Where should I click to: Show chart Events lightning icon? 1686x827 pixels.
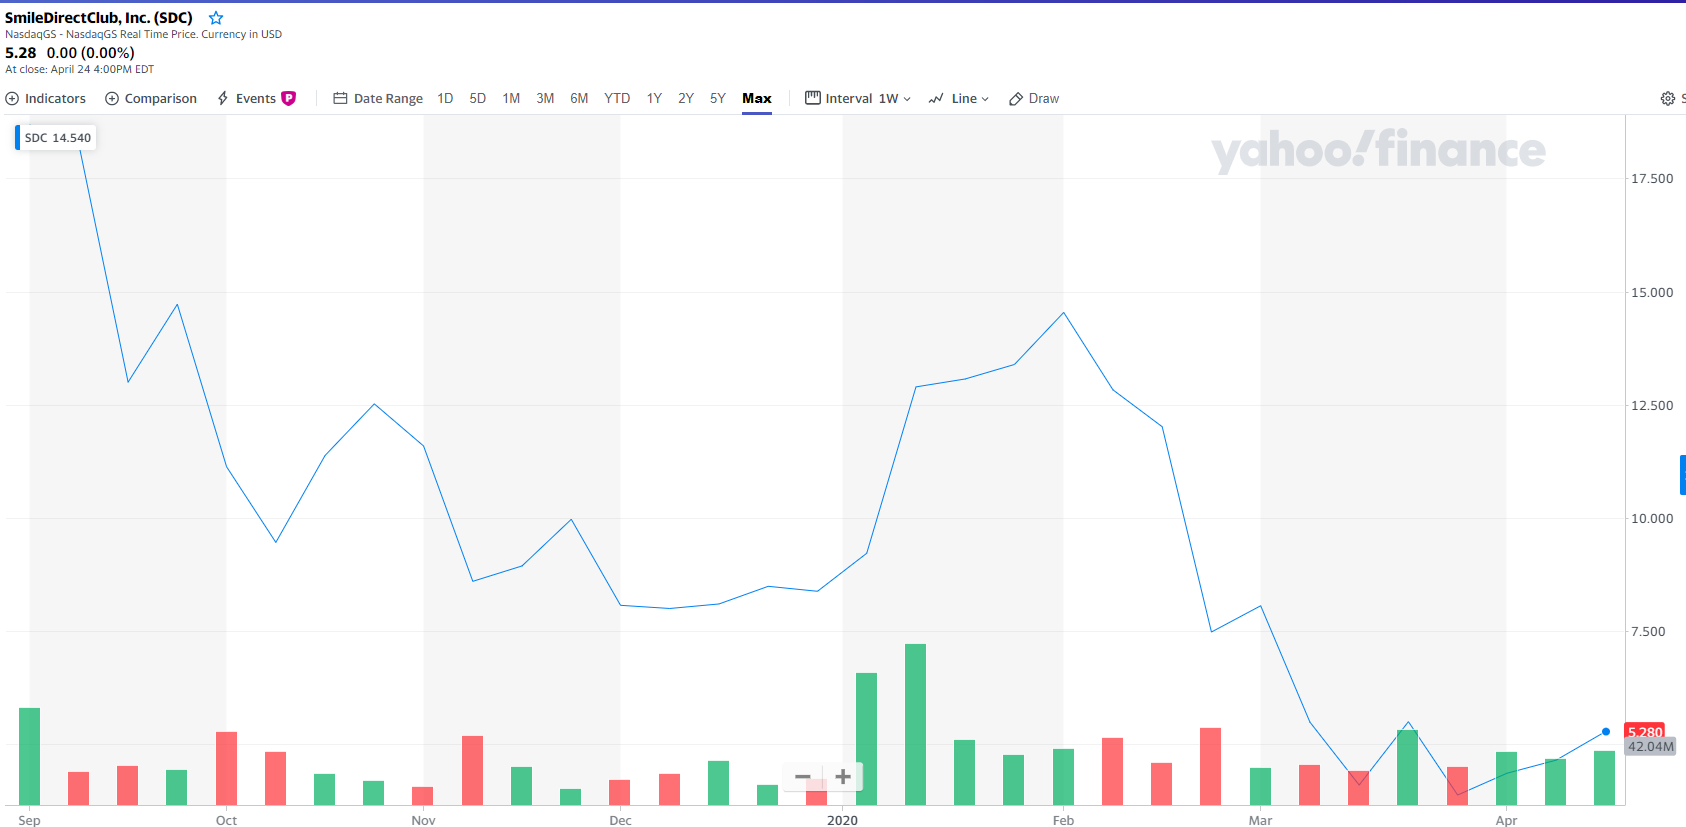tap(223, 99)
